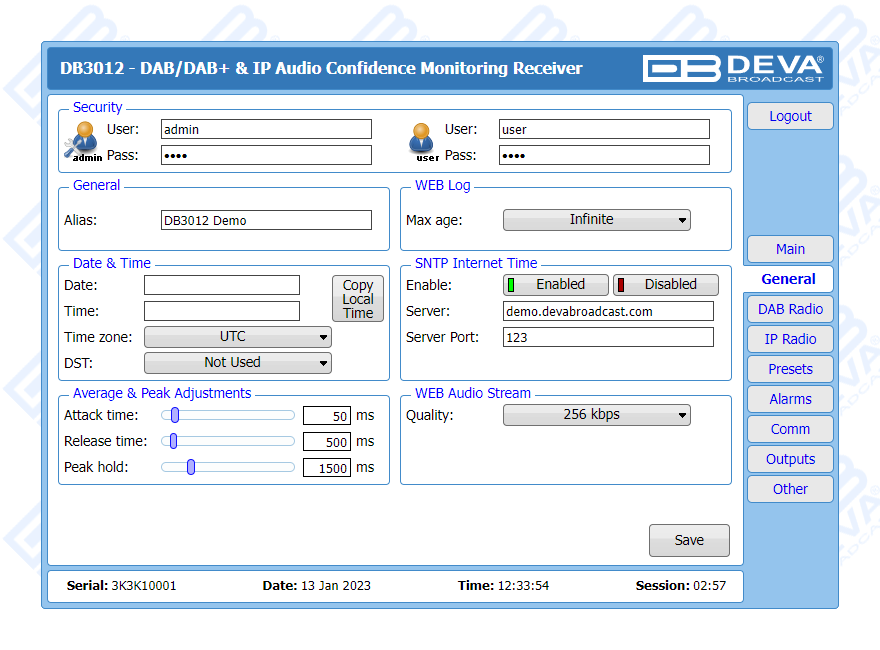Screen dimensions: 880x650
Task: Switch to the Main tab
Action: (790, 249)
